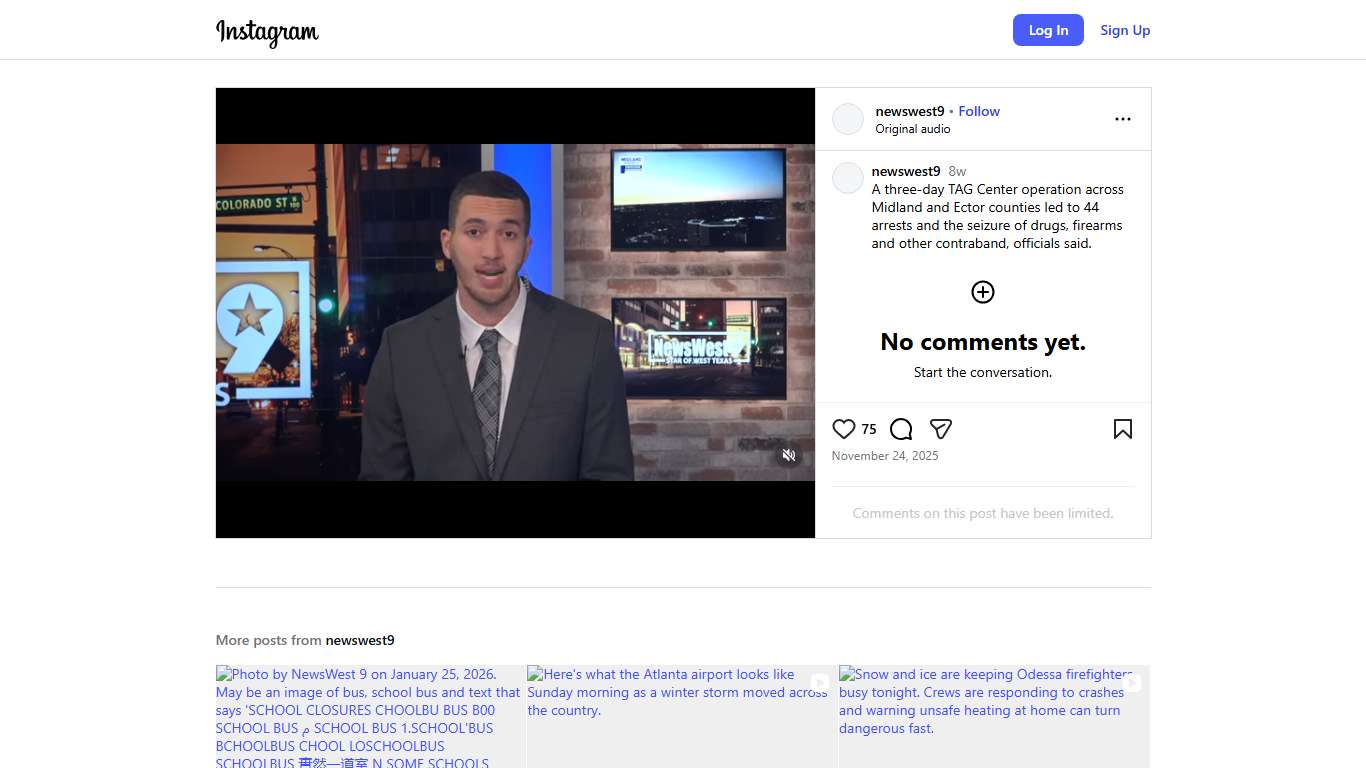The image size is (1366, 768).
Task: Click the newswest9 avatar in header
Action: [847, 119]
